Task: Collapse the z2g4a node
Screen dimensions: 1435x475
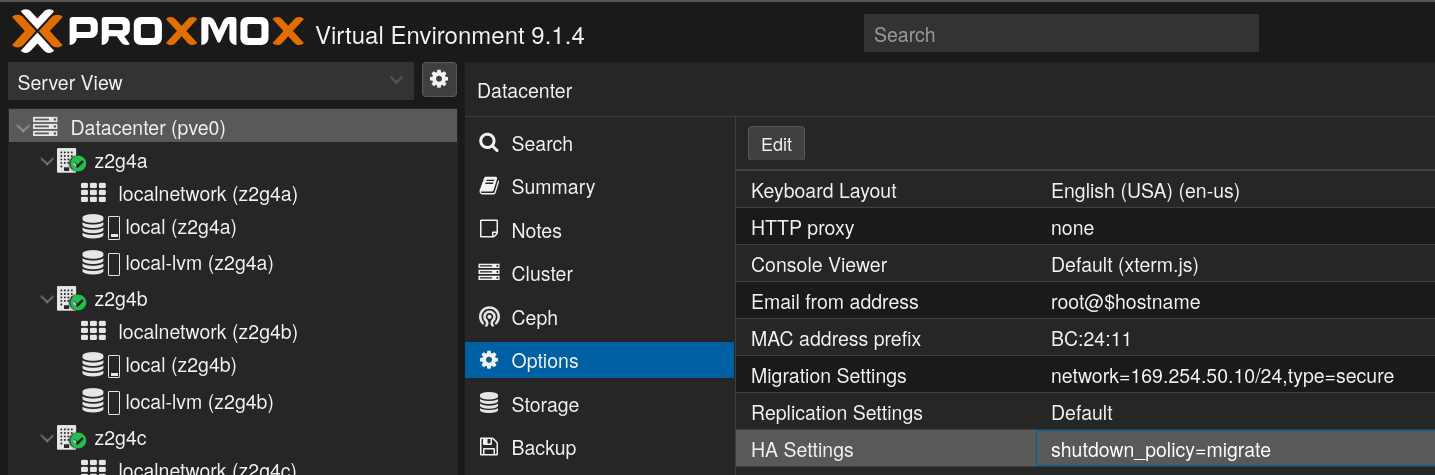Action: point(46,161)
